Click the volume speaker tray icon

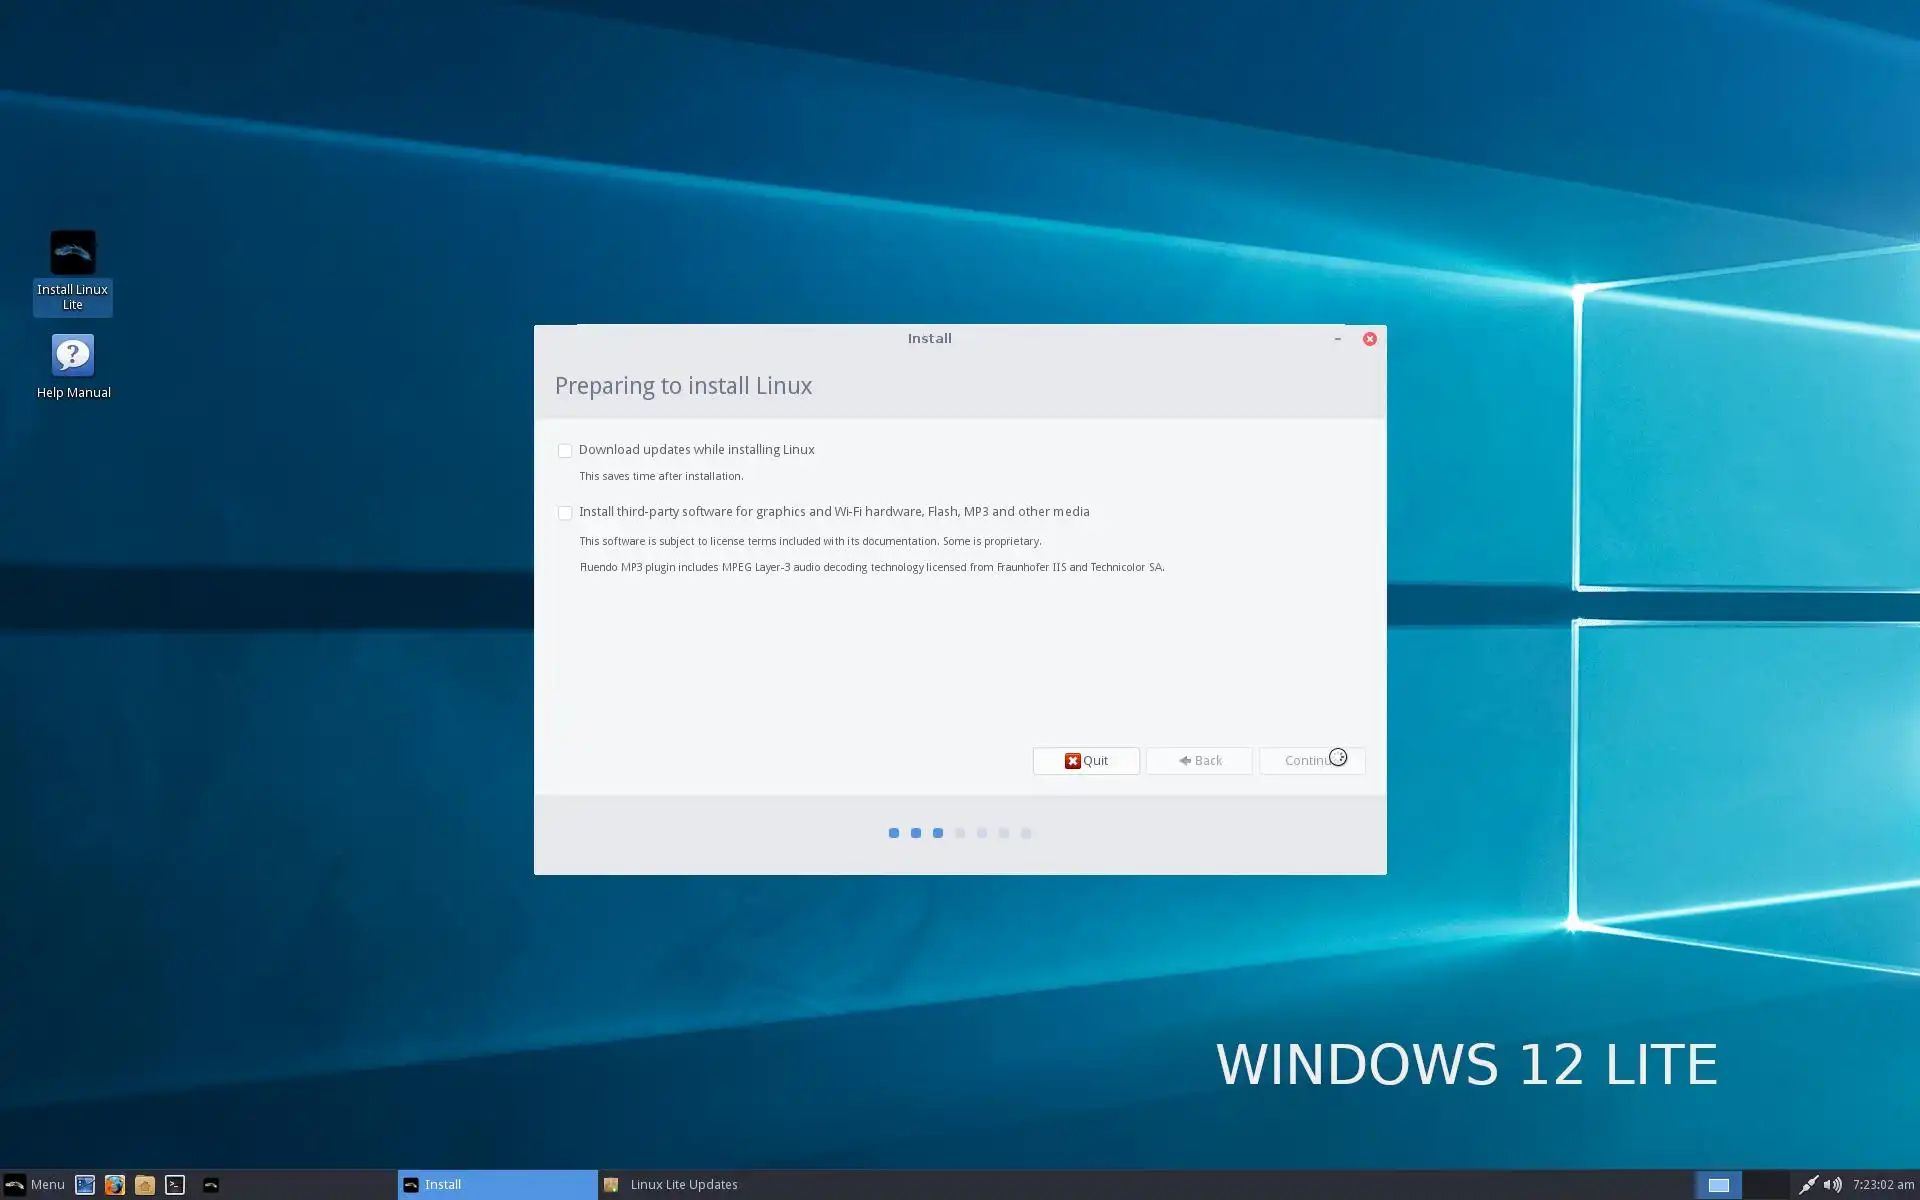point(1832,1185)
